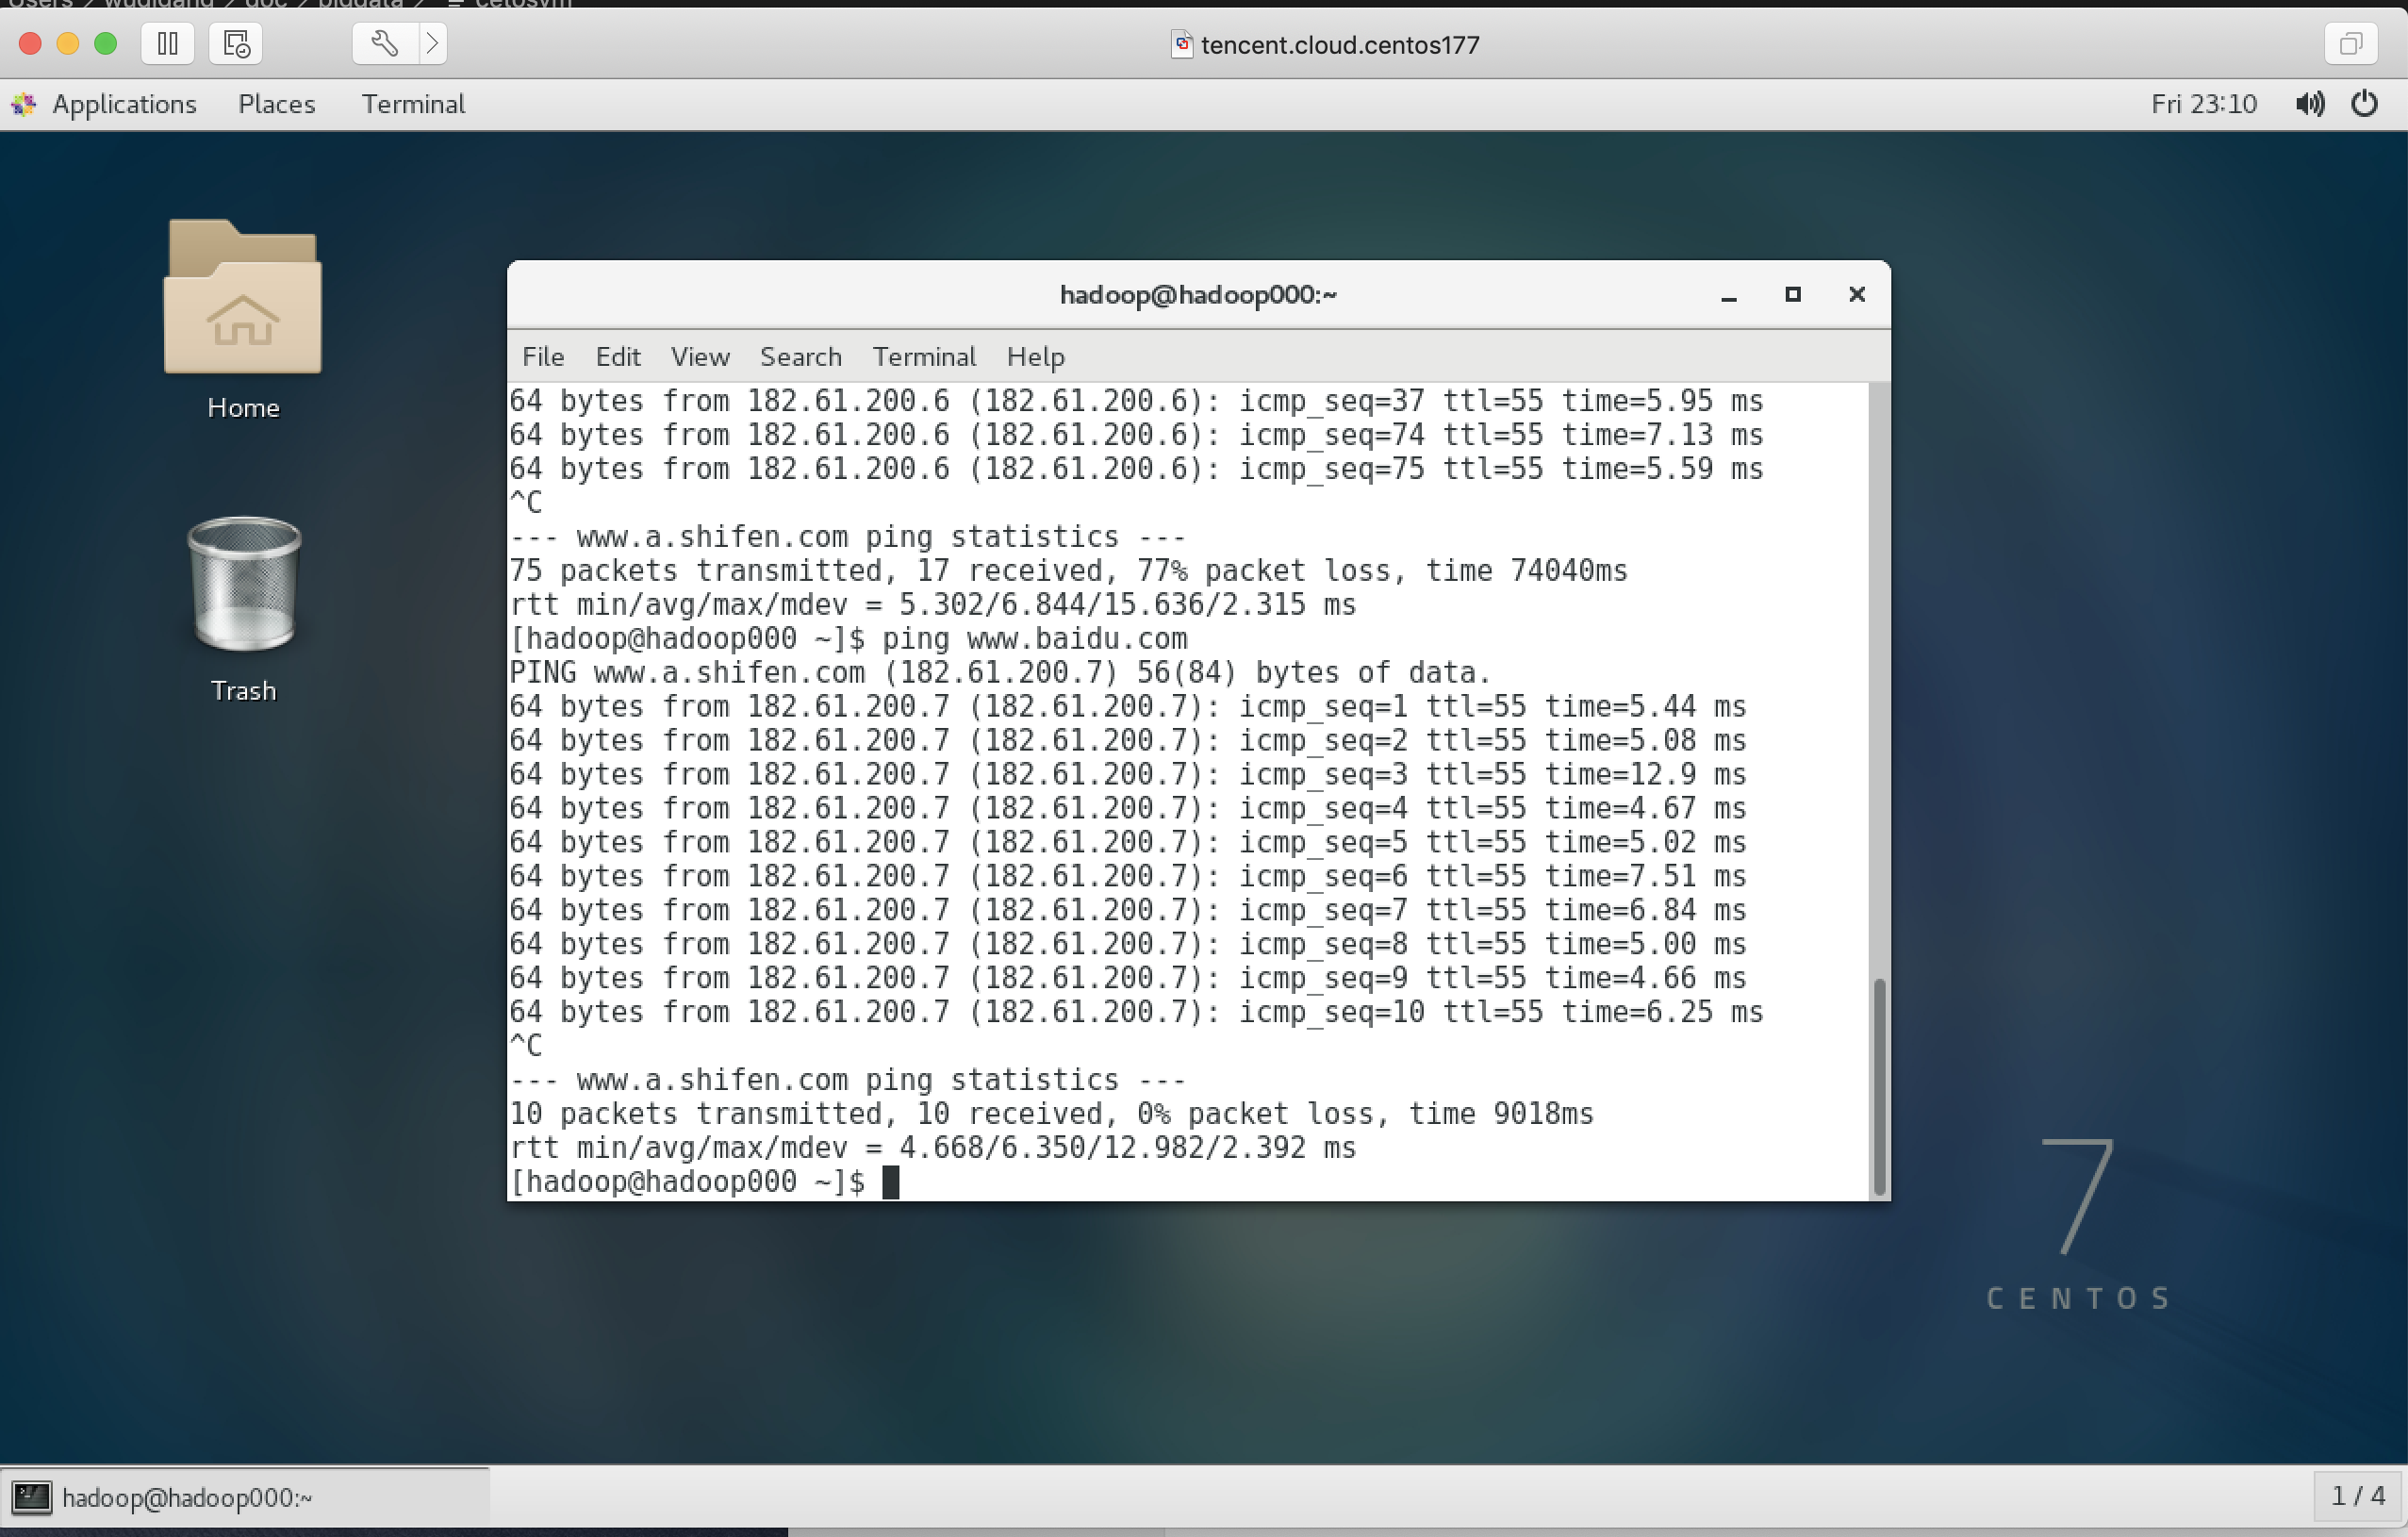Click the green macOS fullscreen button
This screenshot has width=2408, height=1537.
click(x=106, y=44)
